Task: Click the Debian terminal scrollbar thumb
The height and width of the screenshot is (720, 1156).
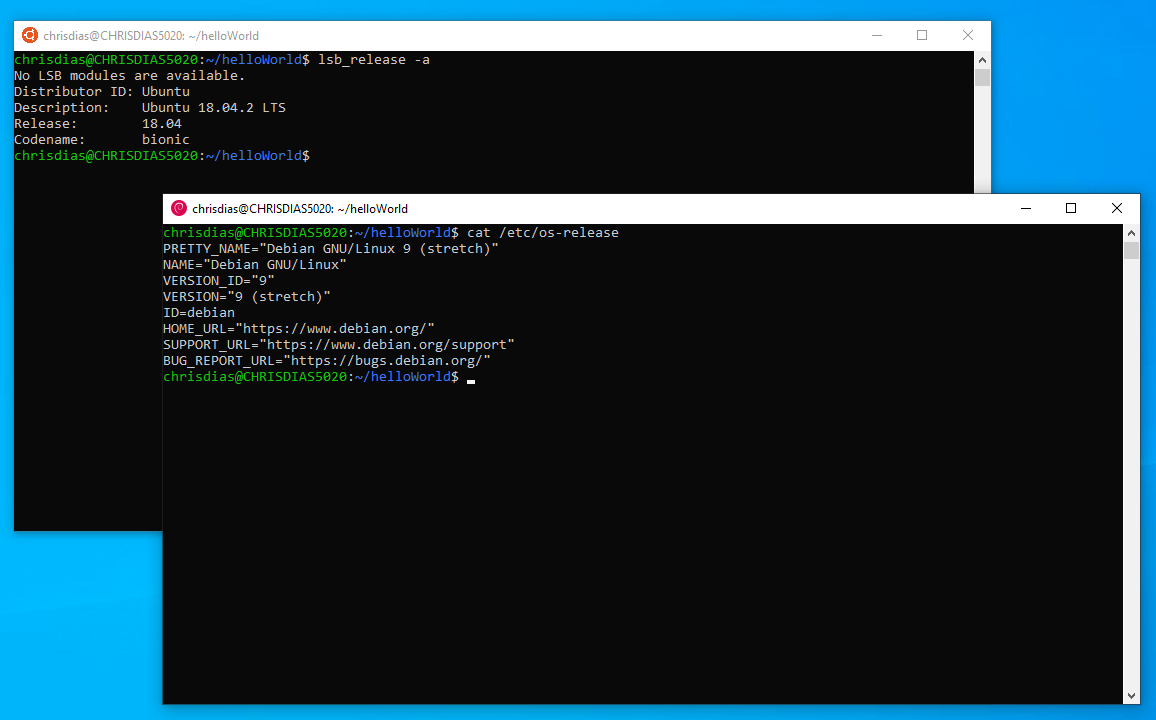Action: 1131,250
